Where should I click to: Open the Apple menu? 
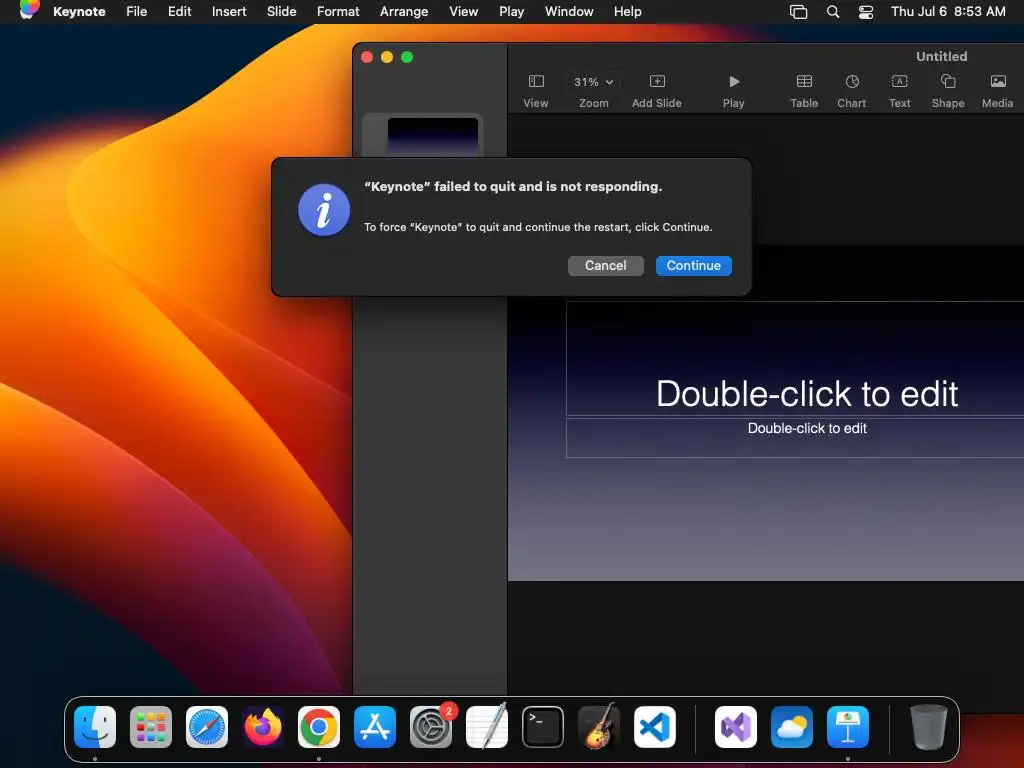29,10
